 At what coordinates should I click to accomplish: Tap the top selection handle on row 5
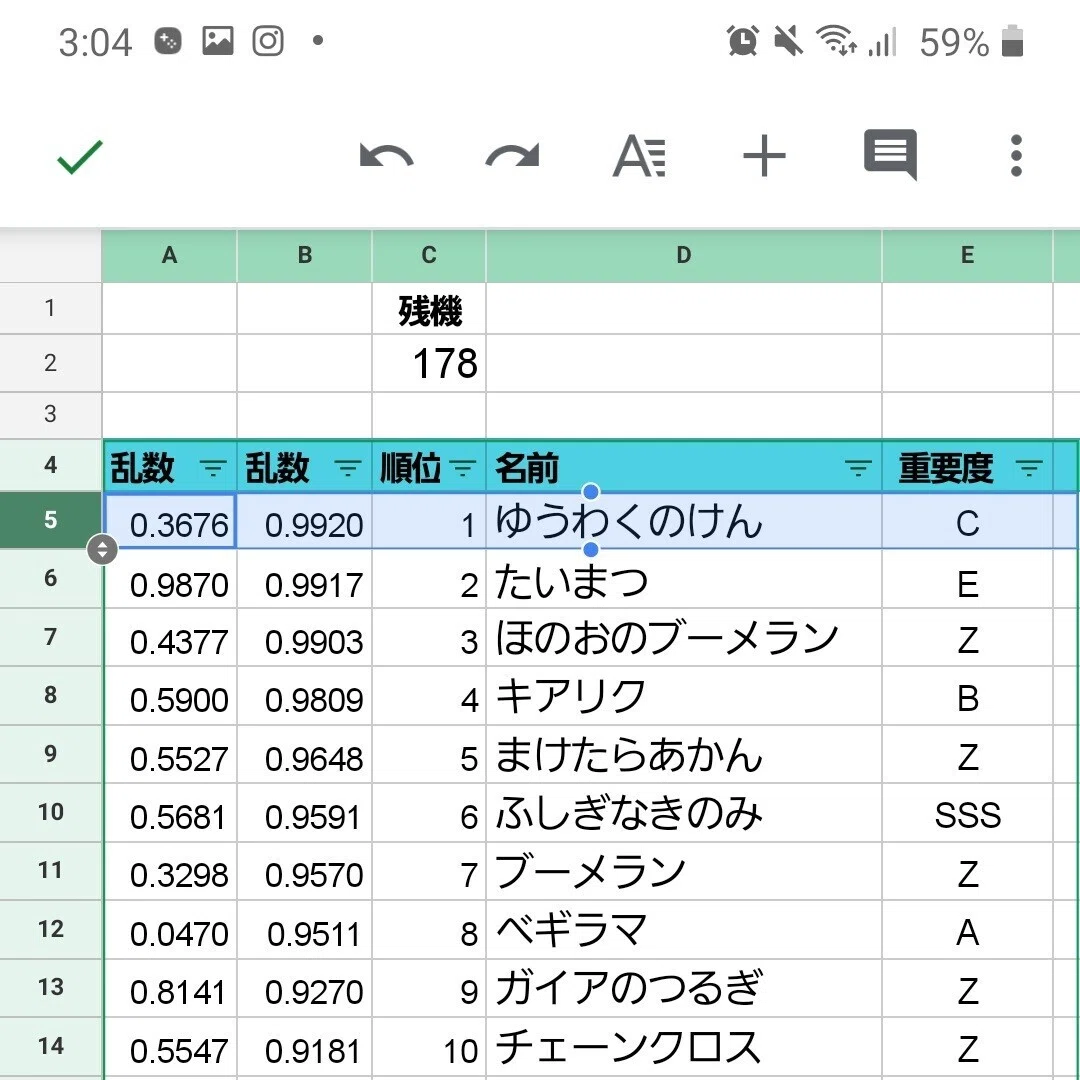click(591, 492)
